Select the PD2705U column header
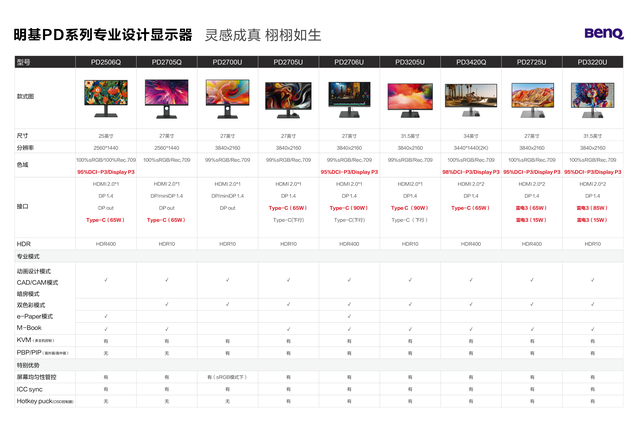640x424 pixels. click(x=288, y=62)
